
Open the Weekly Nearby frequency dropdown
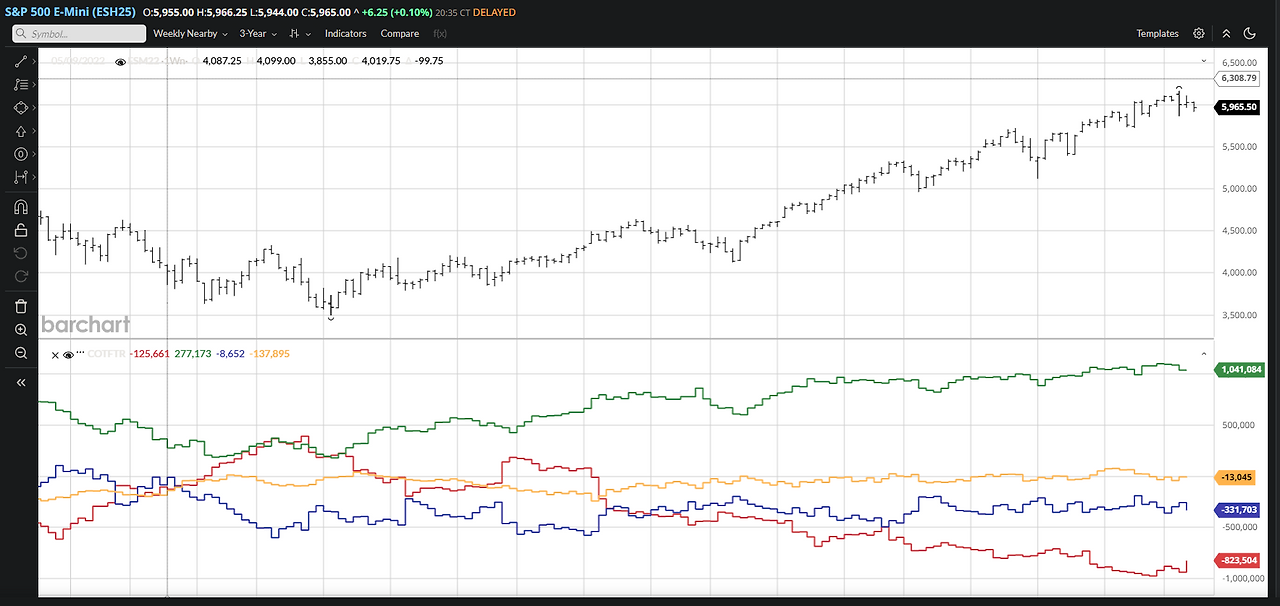coord(189,33)
